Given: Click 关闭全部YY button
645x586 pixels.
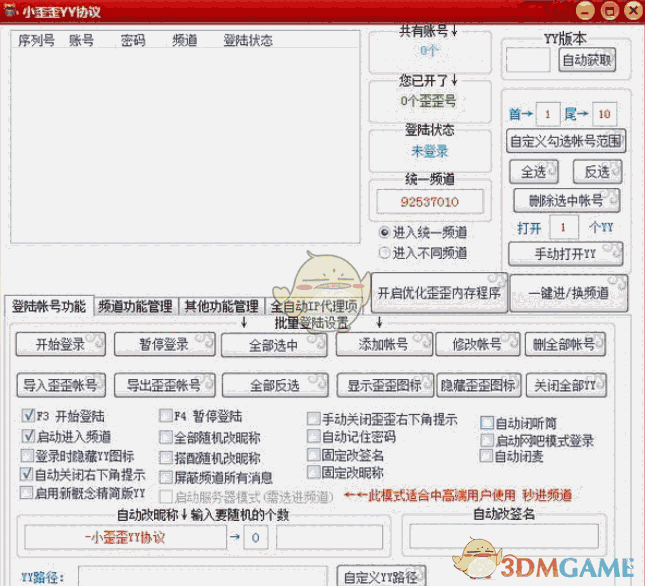Looking at the screenshot, I should (566, 385).
